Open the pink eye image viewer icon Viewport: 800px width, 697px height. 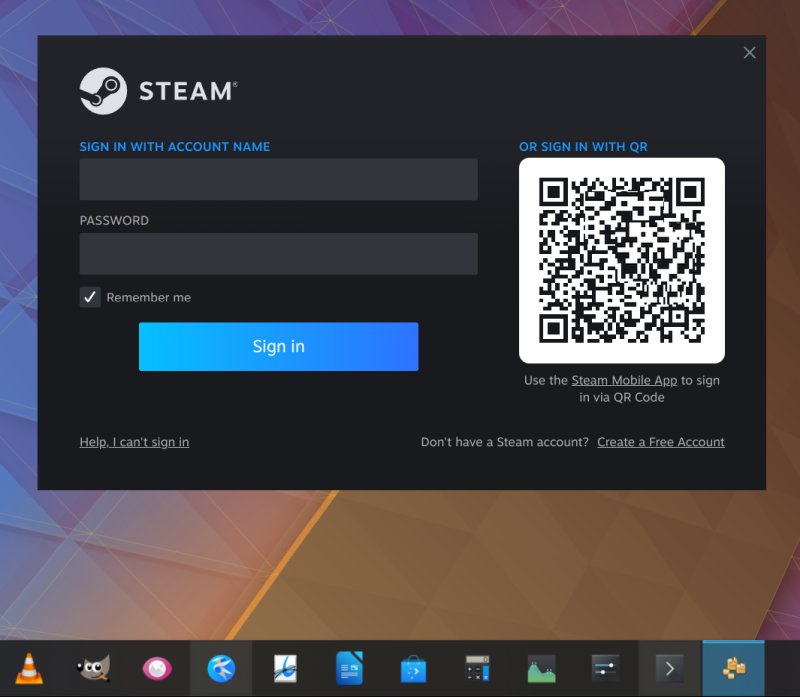pyautogui.click(x=157, y=668)
